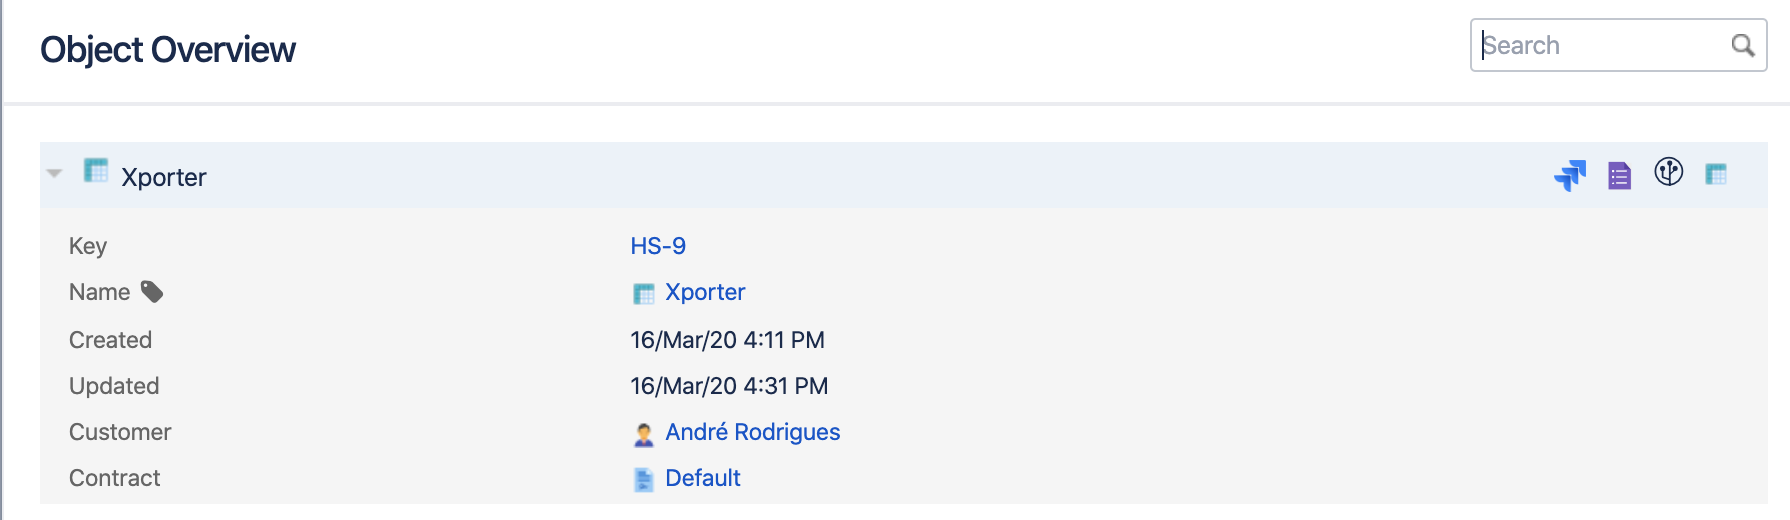Open the HS-9 key link
Image resolution: width=1790 pixels, height=520 pixels.
pos(658,246)
